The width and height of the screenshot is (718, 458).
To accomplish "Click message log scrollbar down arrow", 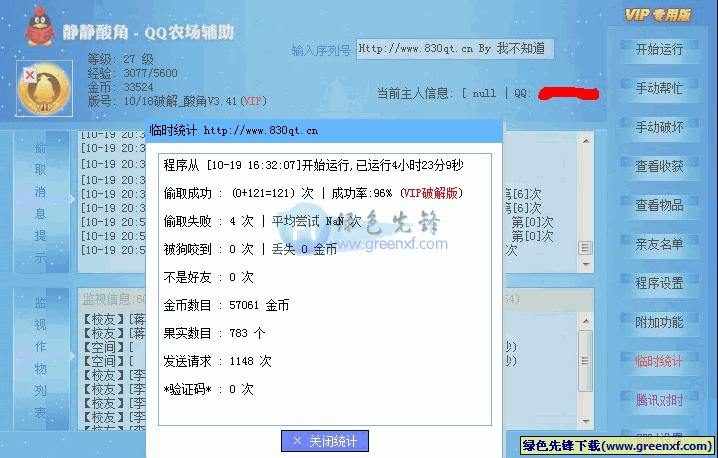I will [586, 265].
